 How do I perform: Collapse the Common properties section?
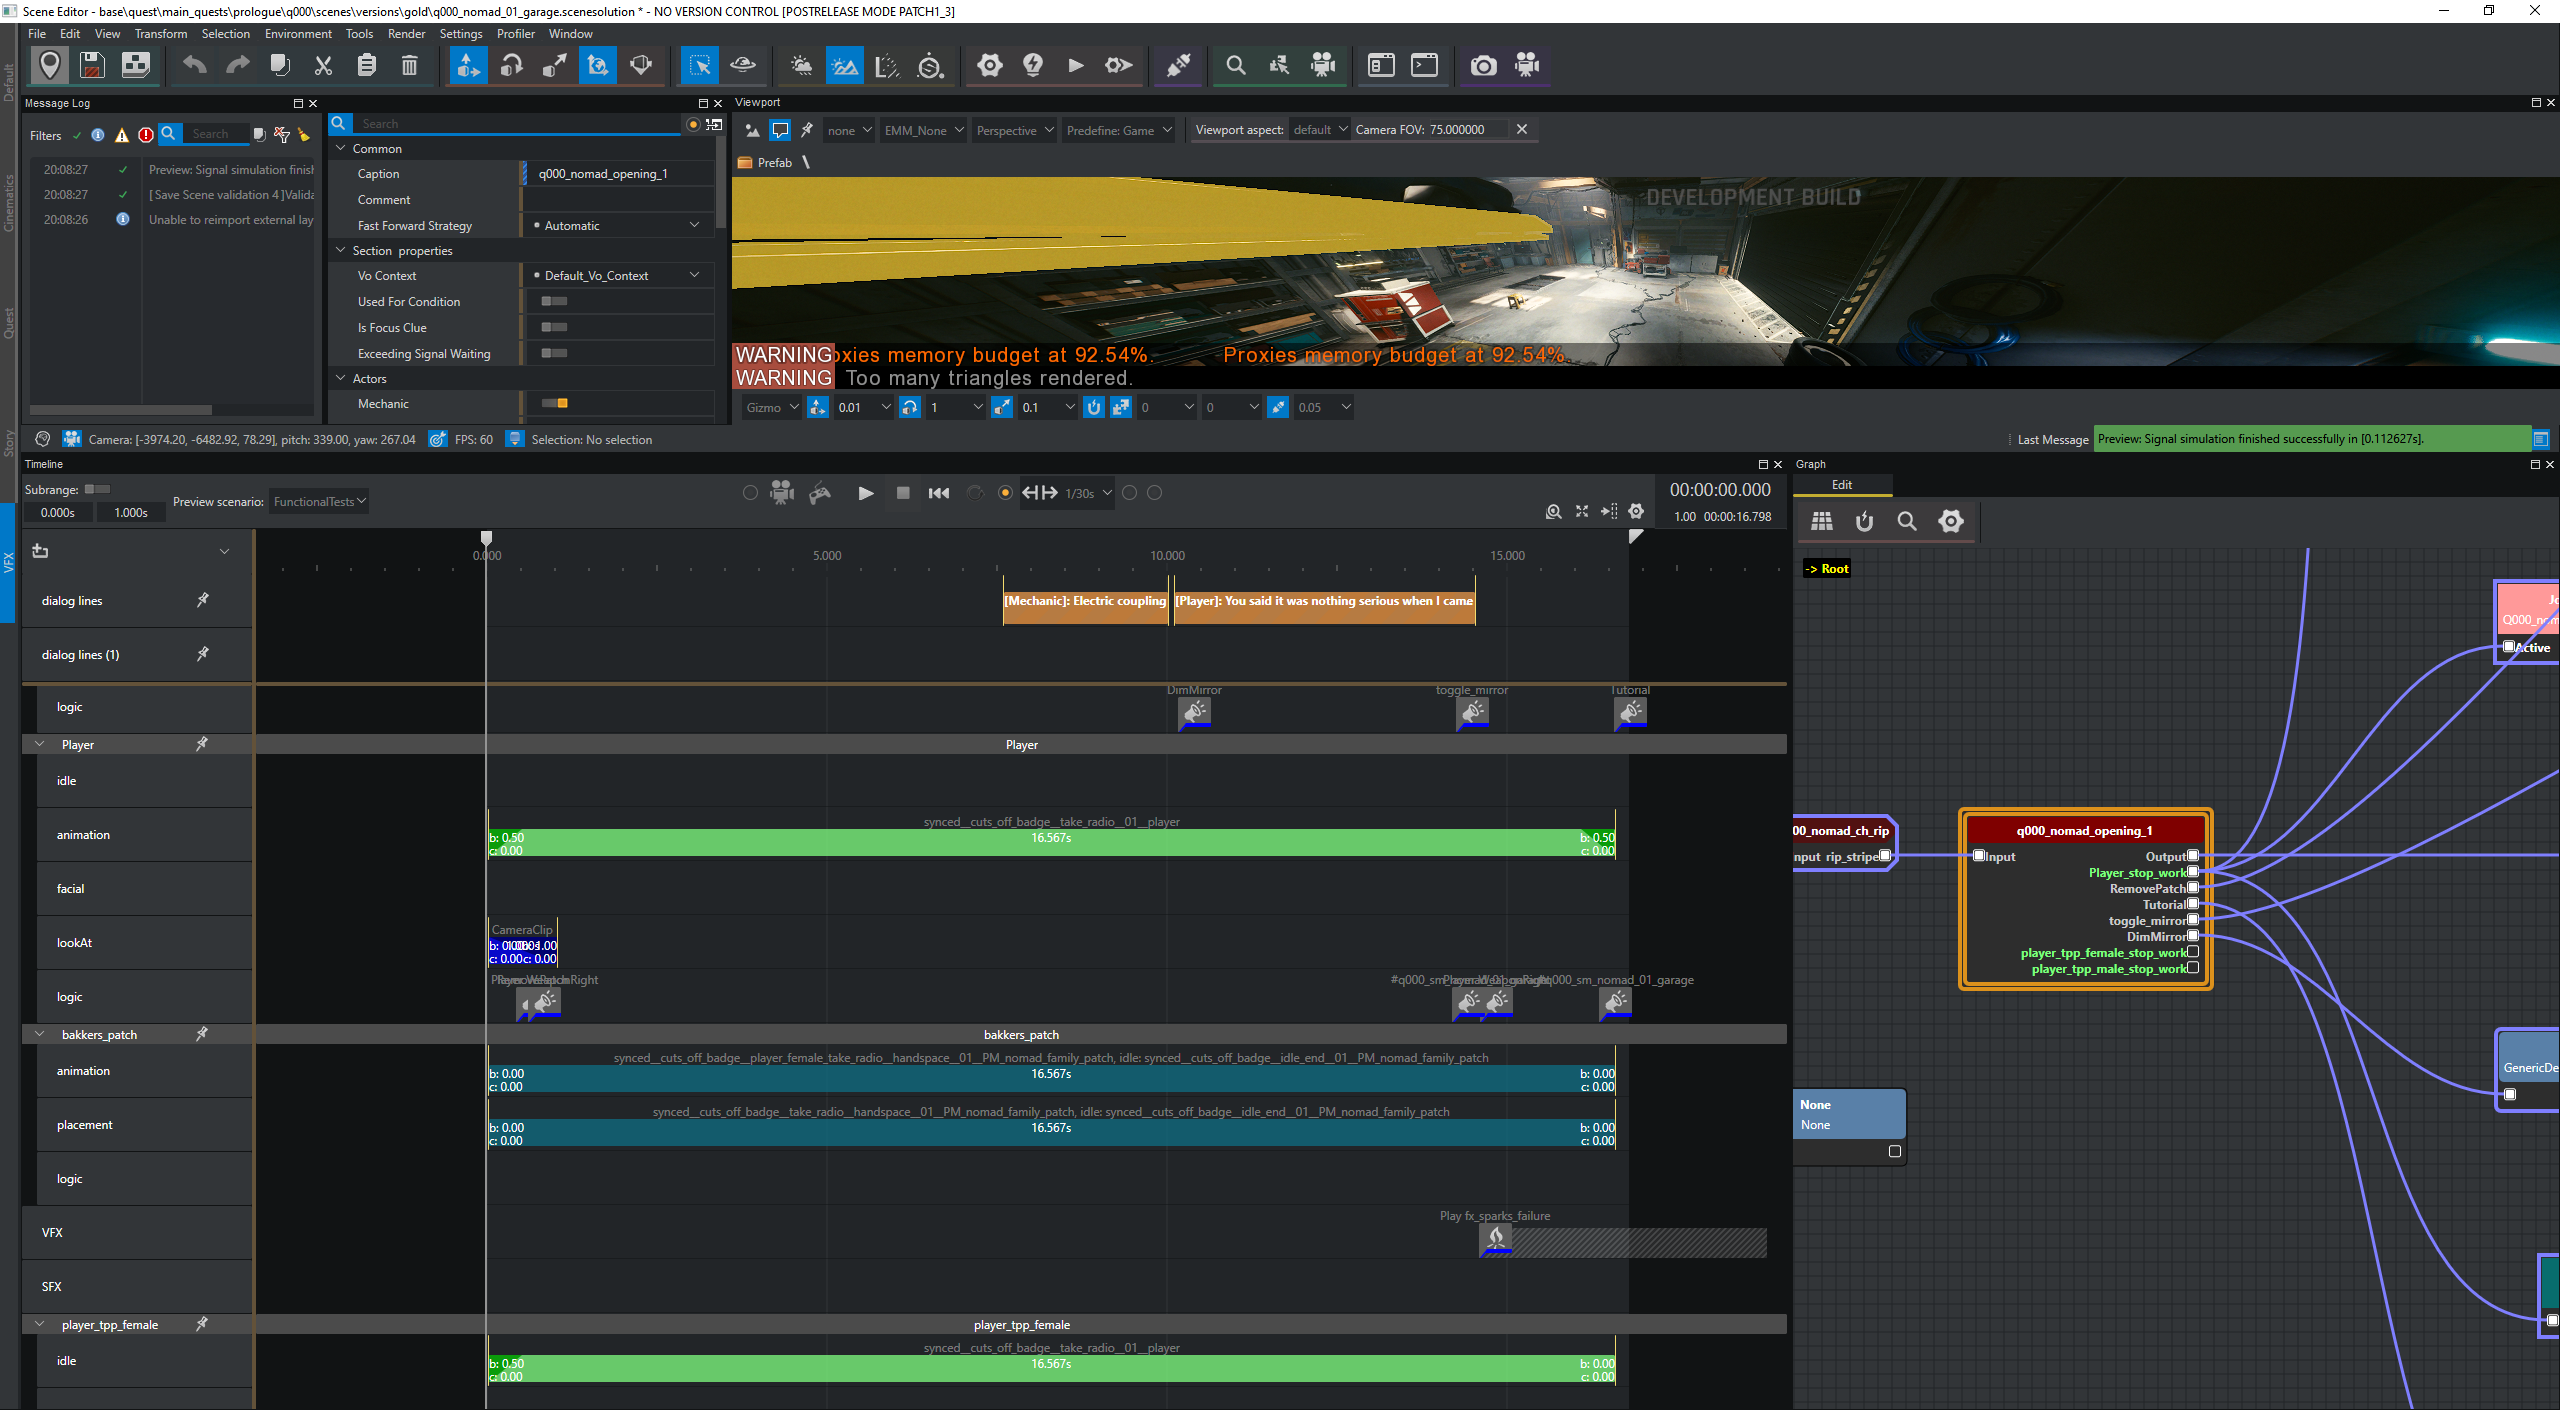pyautogui.click(x=341, y=148)
